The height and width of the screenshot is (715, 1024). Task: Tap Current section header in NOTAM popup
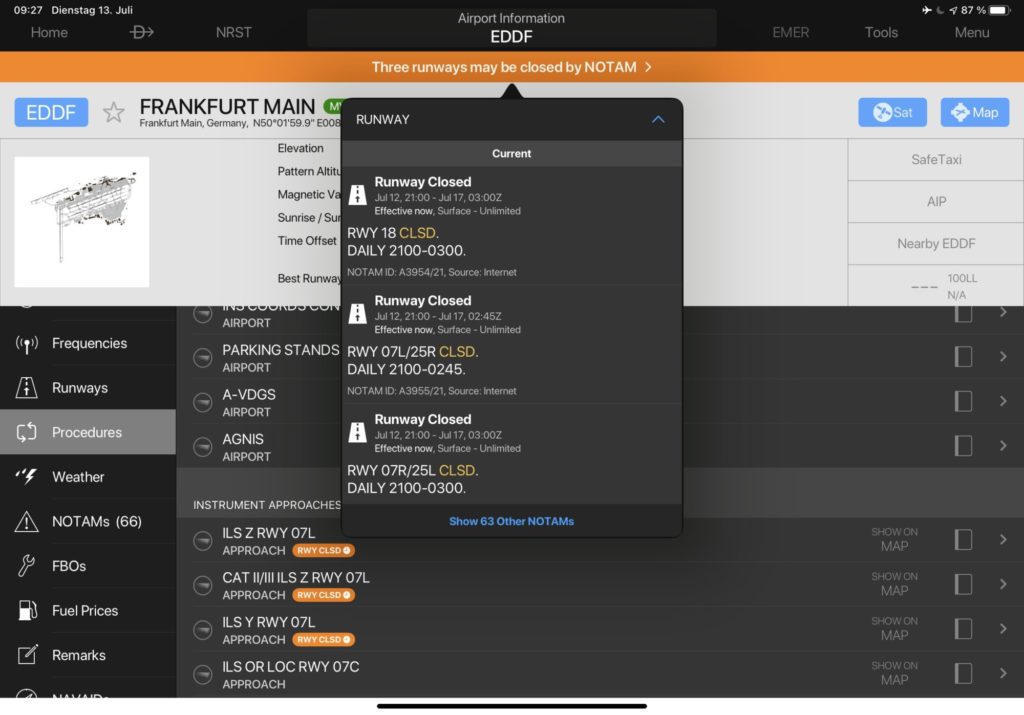[511, 153]
